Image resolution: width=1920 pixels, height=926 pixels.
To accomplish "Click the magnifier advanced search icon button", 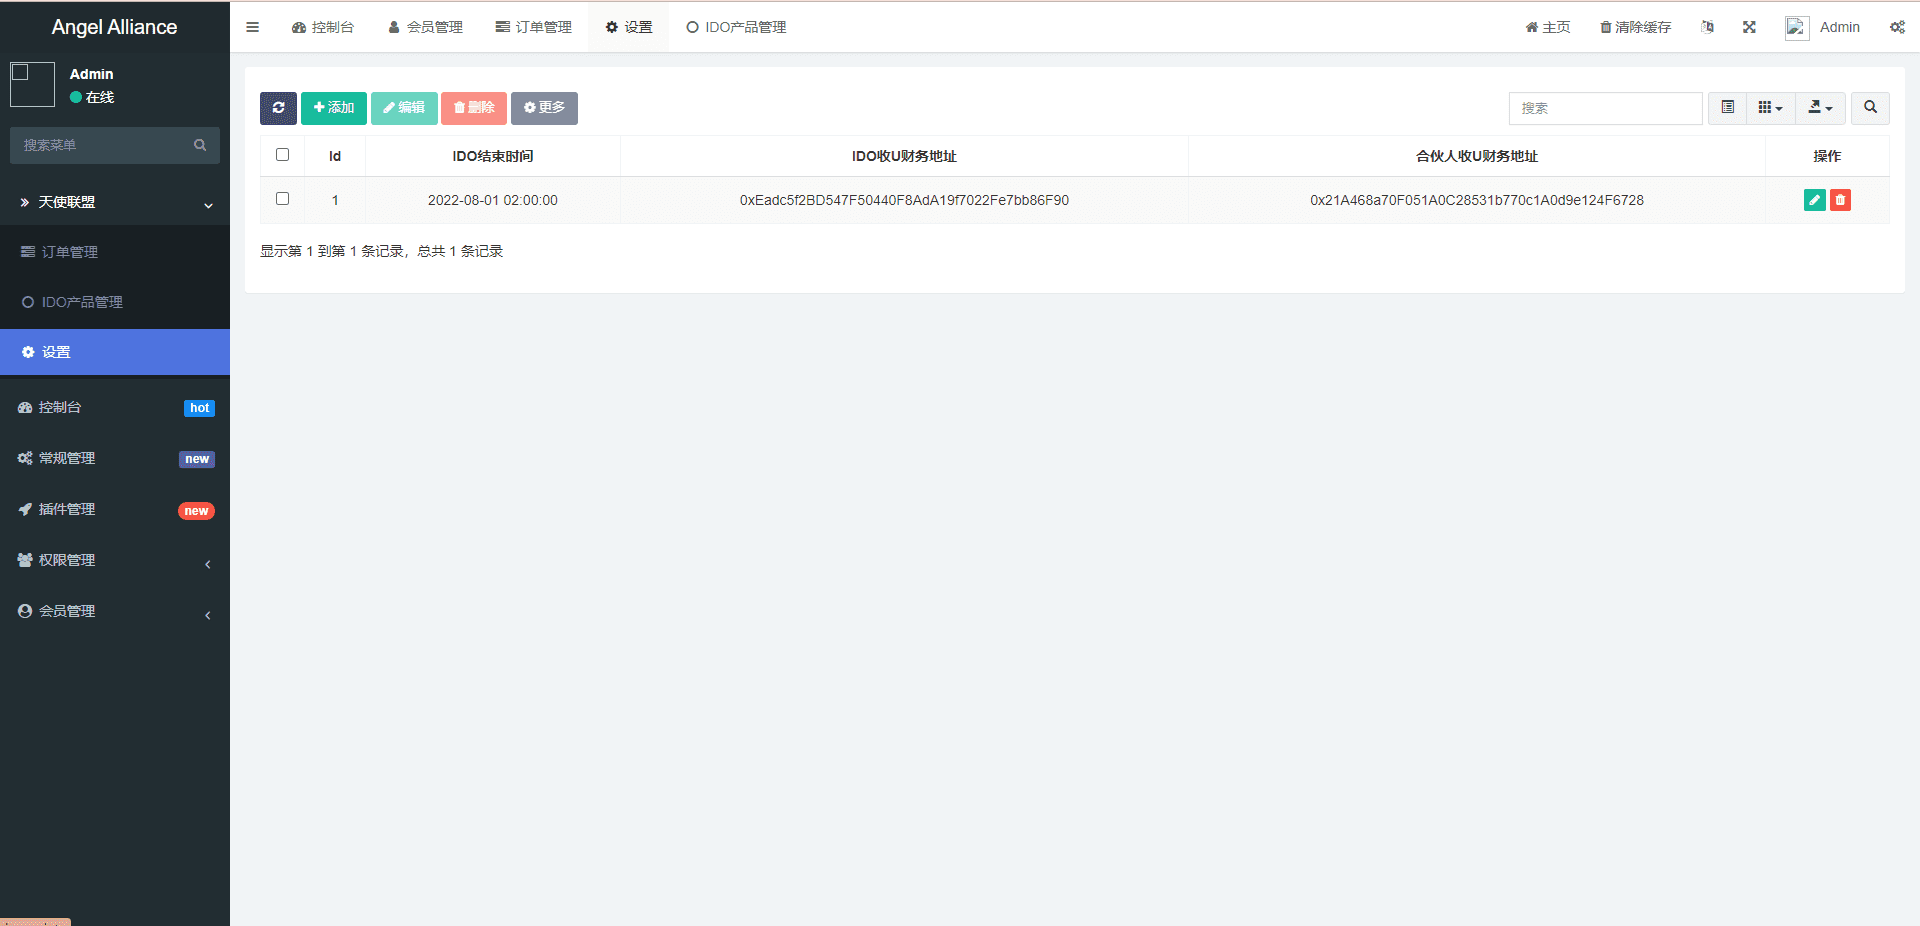I will point(1870,108).
